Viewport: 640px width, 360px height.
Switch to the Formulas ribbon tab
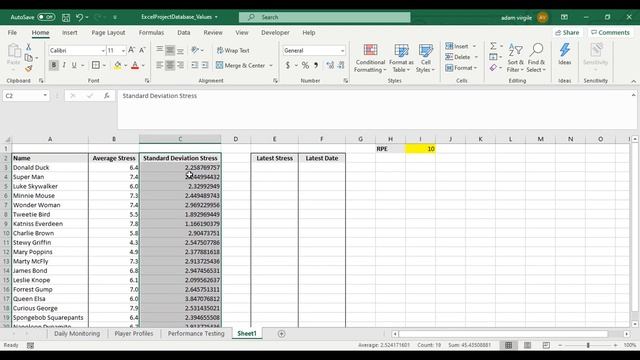(151, 33)
